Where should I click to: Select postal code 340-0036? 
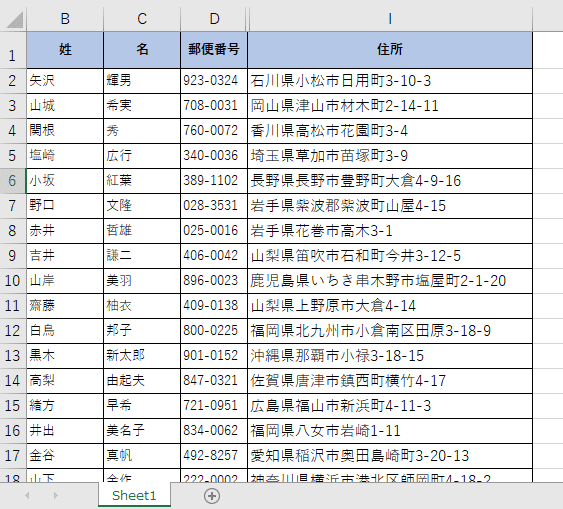[x=214, y=156]
